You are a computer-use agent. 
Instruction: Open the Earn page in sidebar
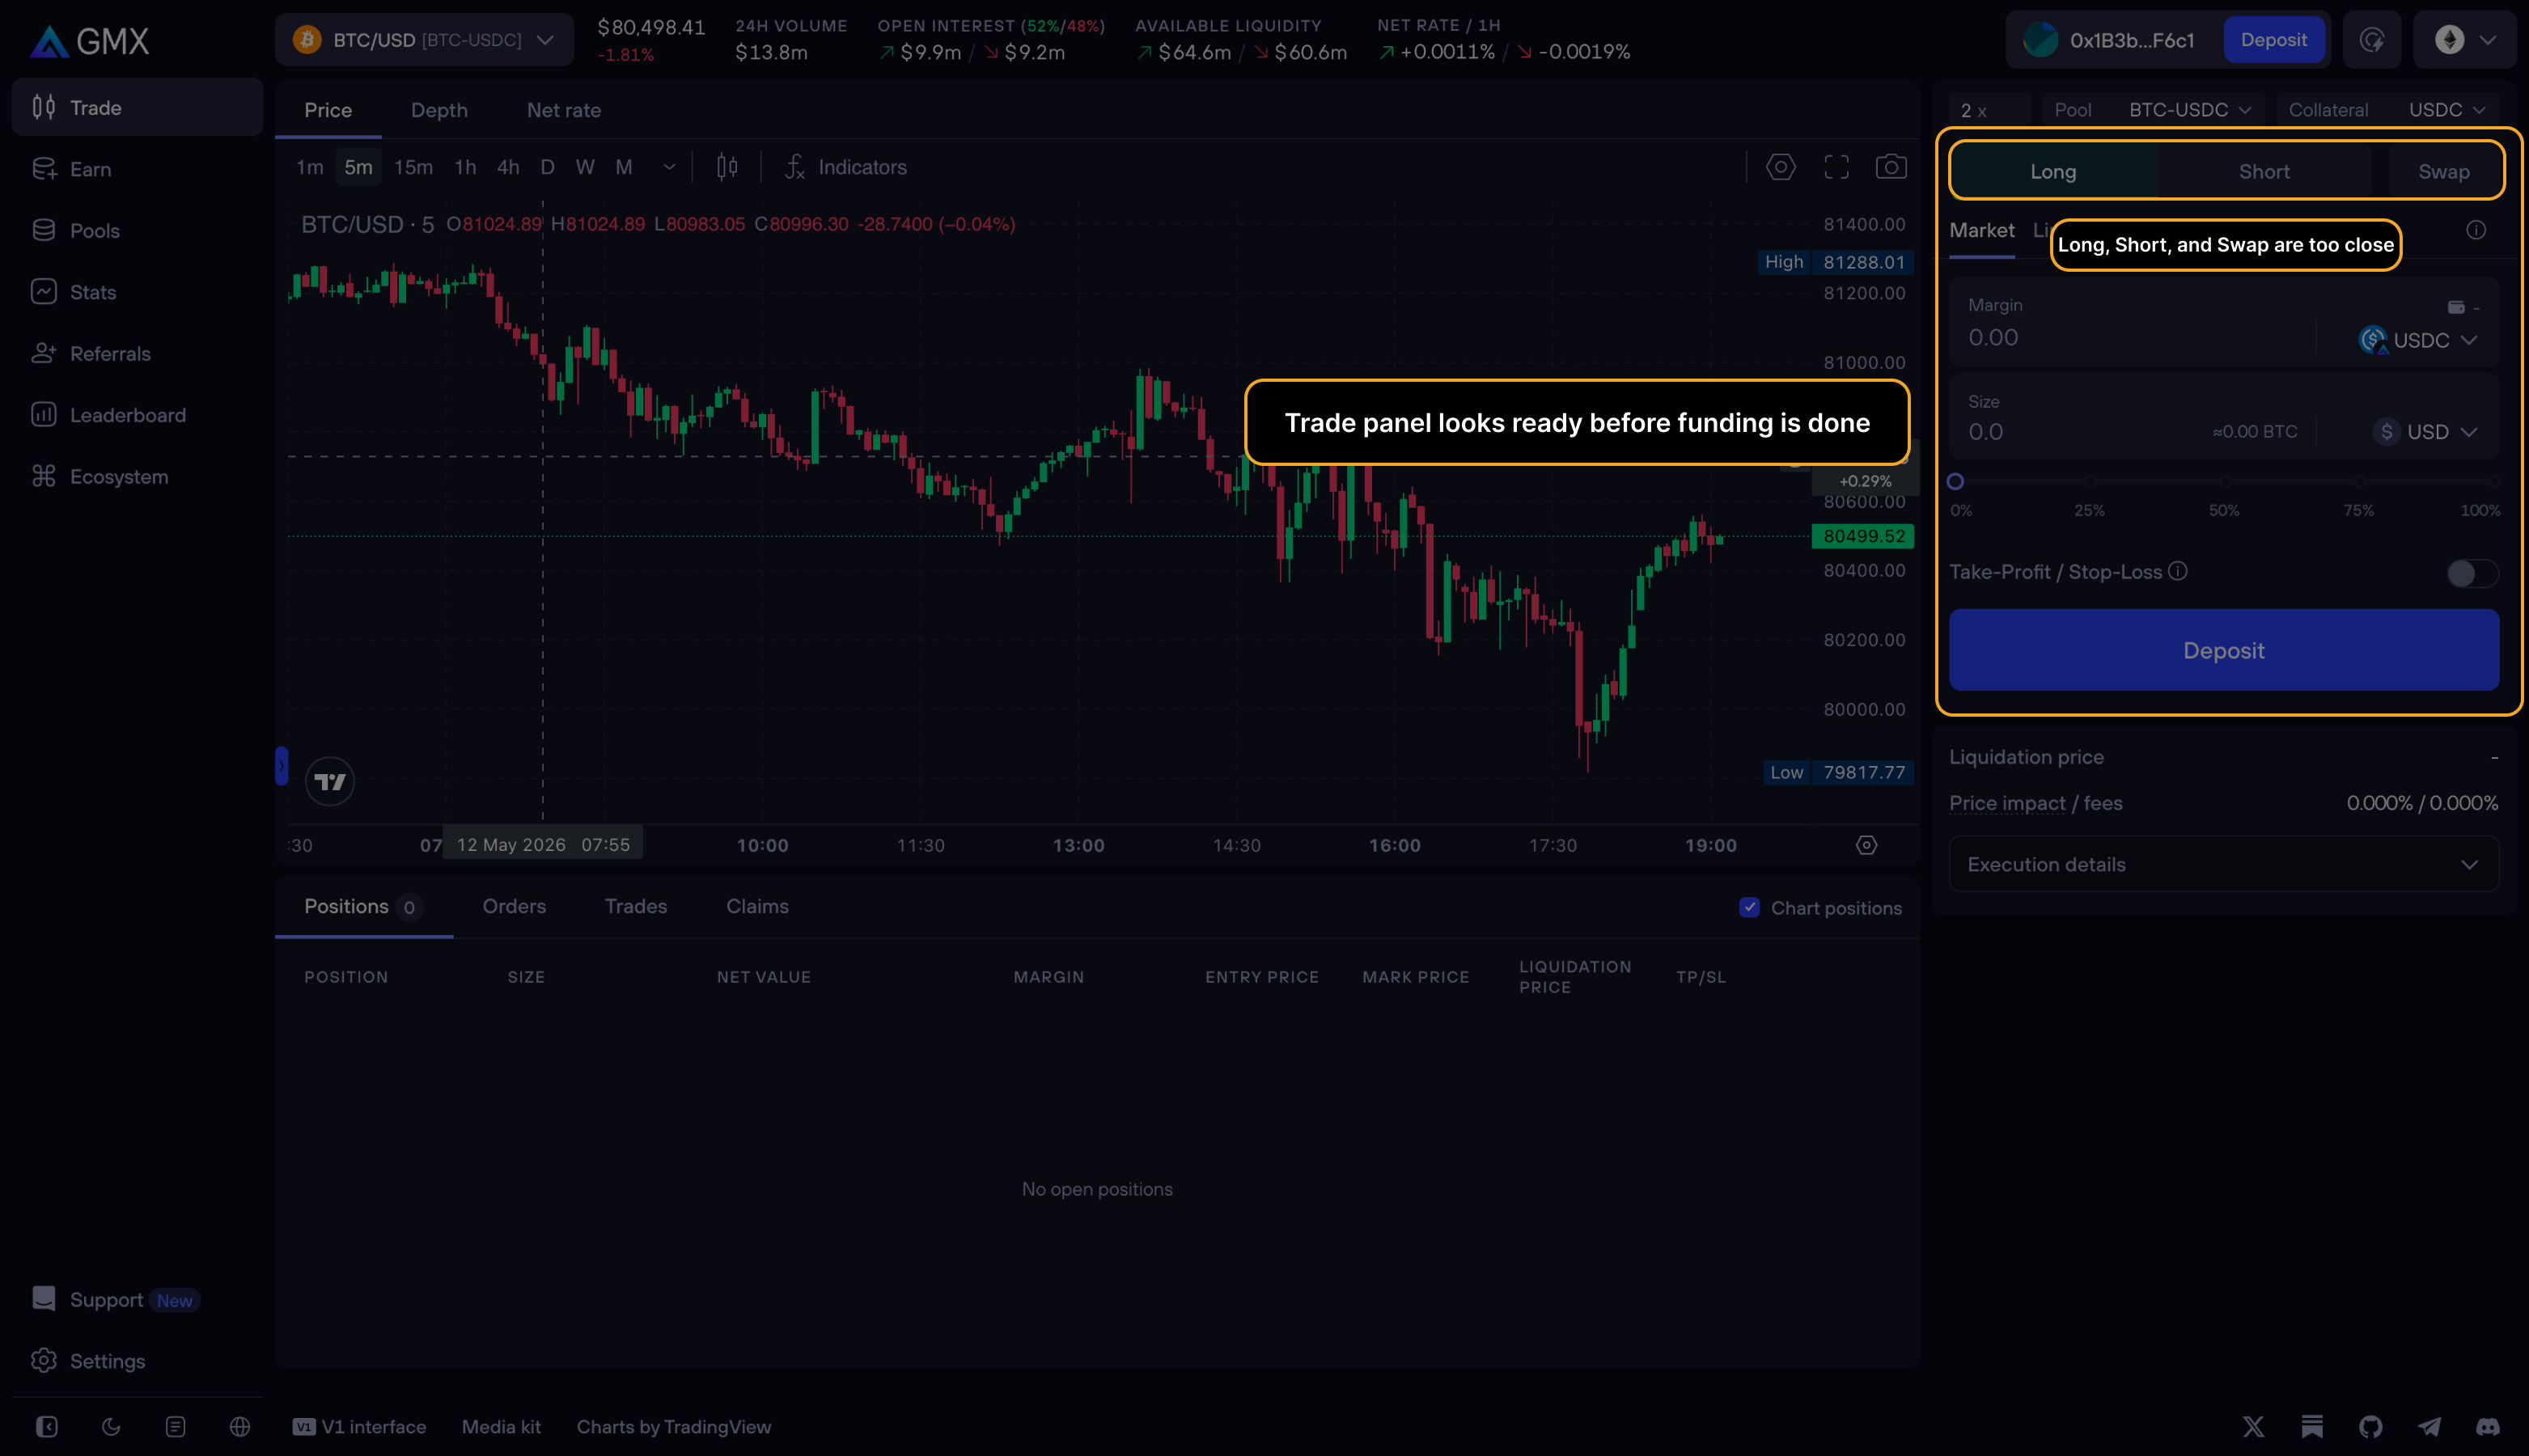point(137,169)
